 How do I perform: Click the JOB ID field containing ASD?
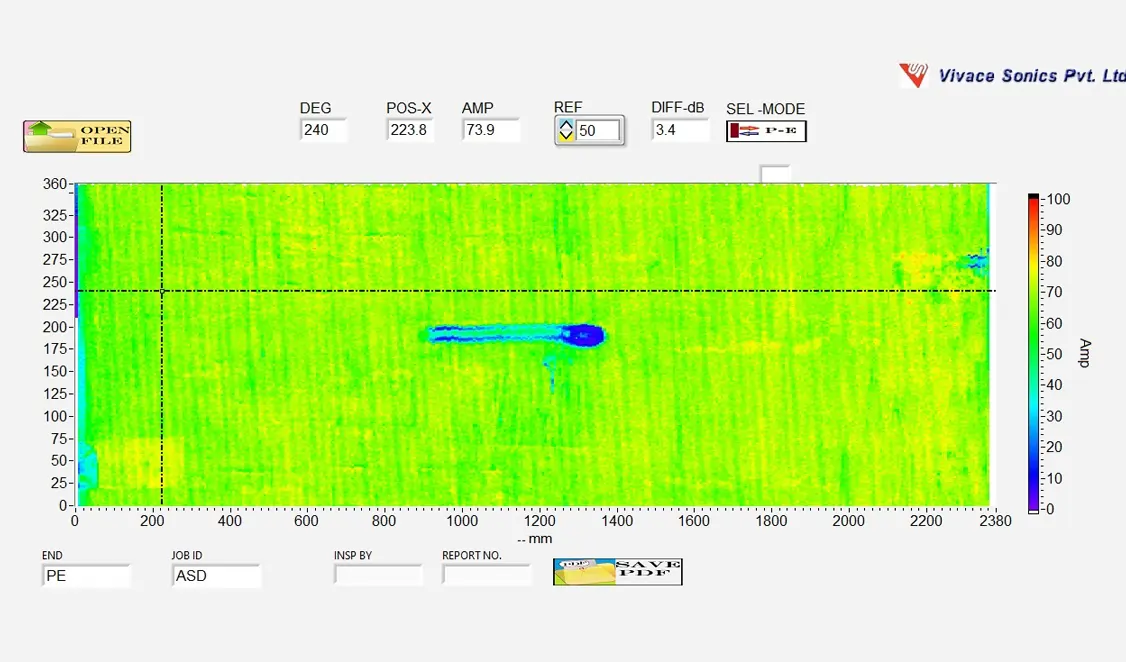coord(216,576)
